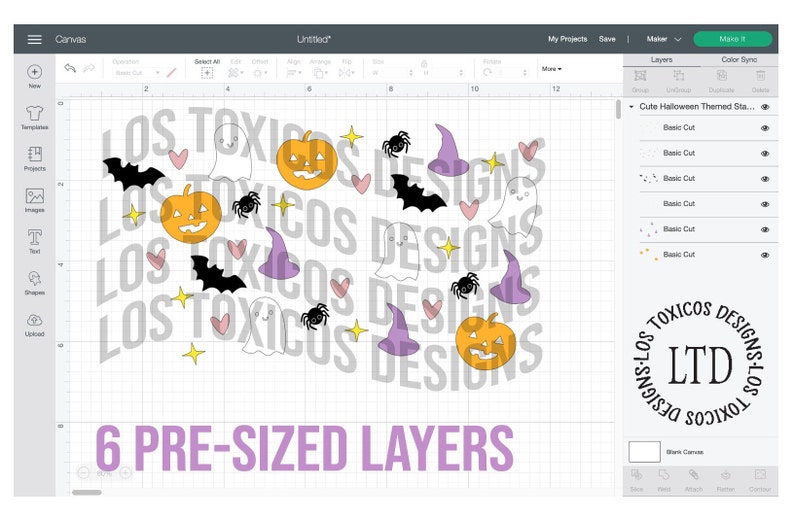Select the orange-dots Basic Cut layer thumbnail
Image resolution: width=794 pixels, height=519 pixels.
point(649,255)
